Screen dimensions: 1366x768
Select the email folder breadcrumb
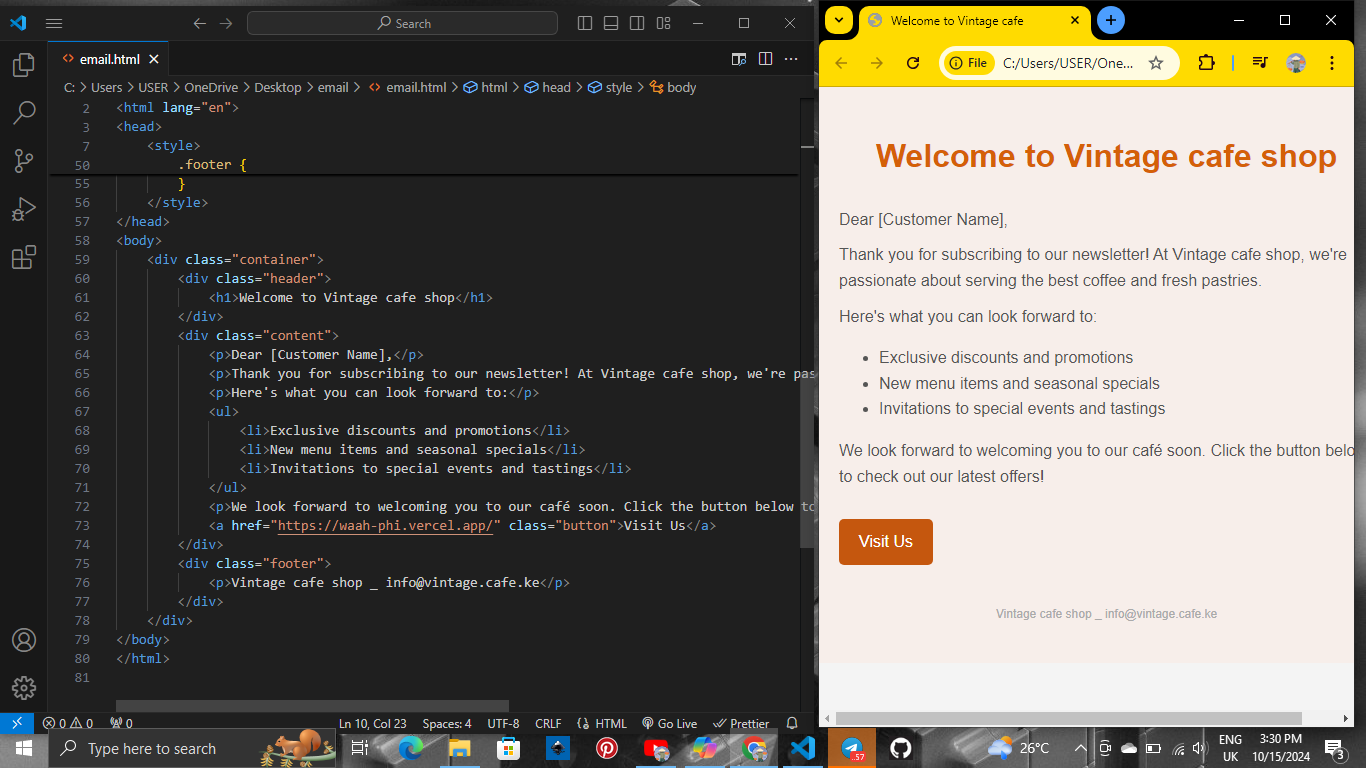point(333,87)
